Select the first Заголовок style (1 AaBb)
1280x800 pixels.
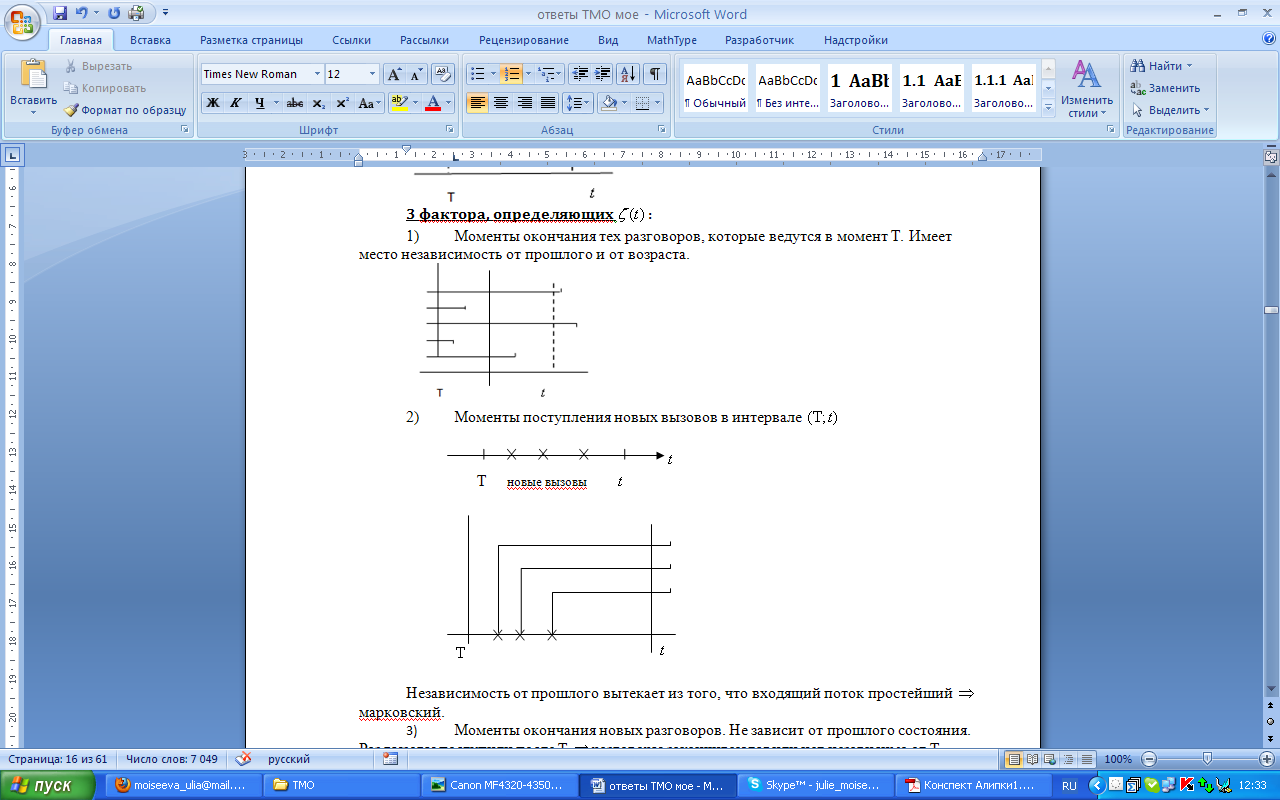860,88
